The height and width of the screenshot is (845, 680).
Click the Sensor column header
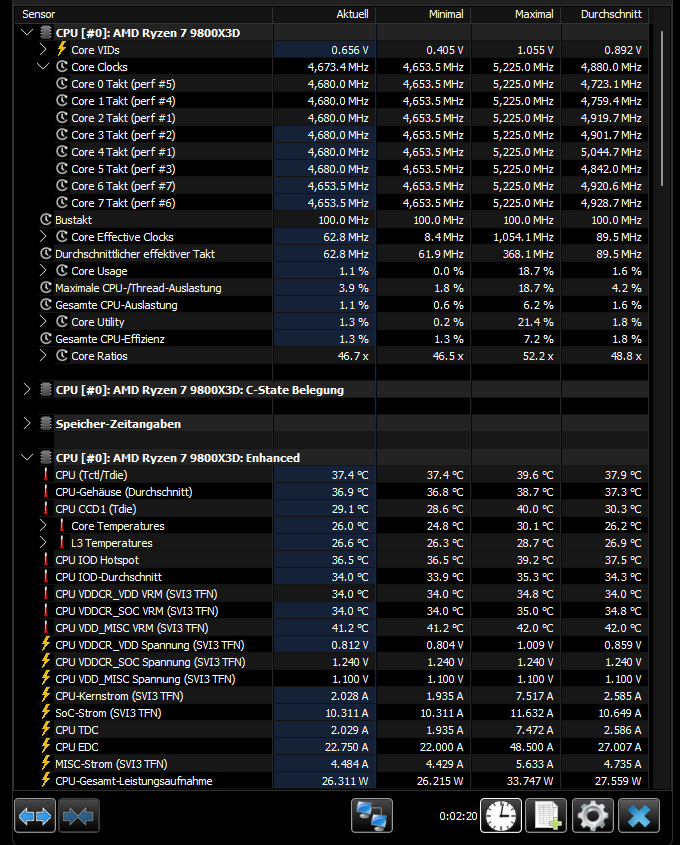(x=144, y=14)
